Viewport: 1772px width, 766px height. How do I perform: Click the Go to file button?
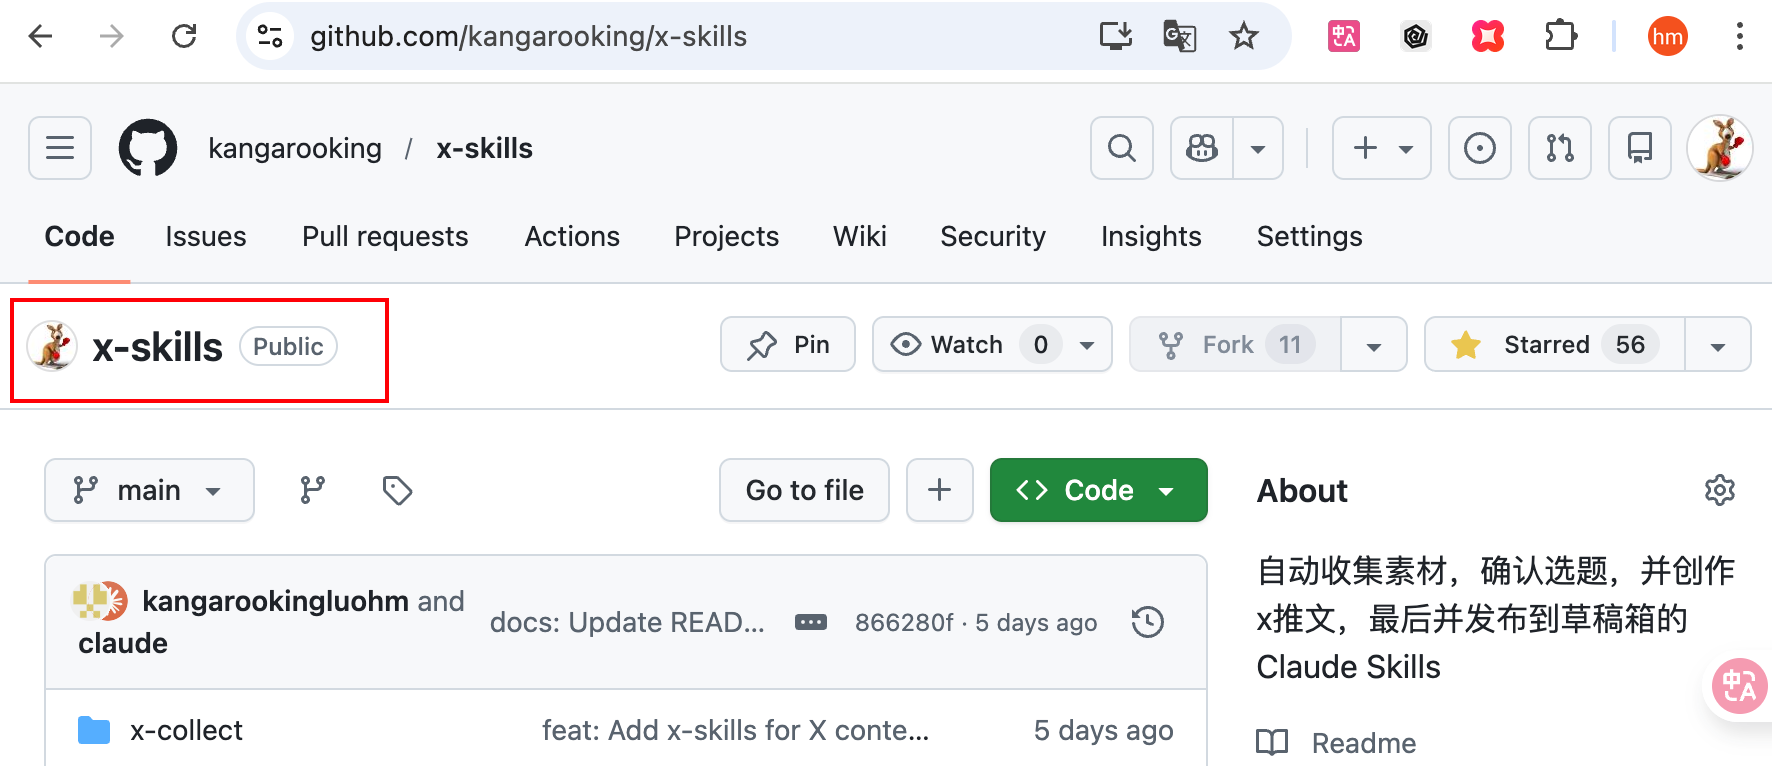tap(804, 490)
